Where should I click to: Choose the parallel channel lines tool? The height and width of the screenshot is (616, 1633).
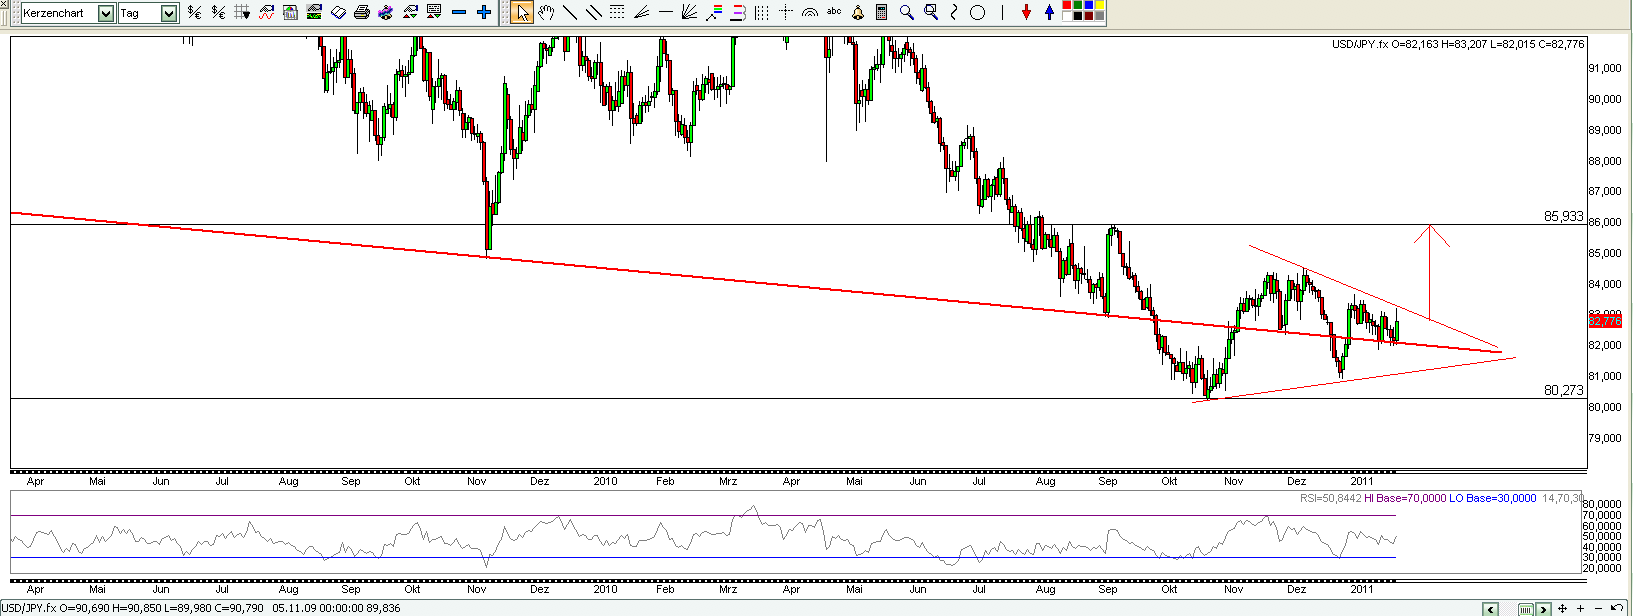pos(593,13)
